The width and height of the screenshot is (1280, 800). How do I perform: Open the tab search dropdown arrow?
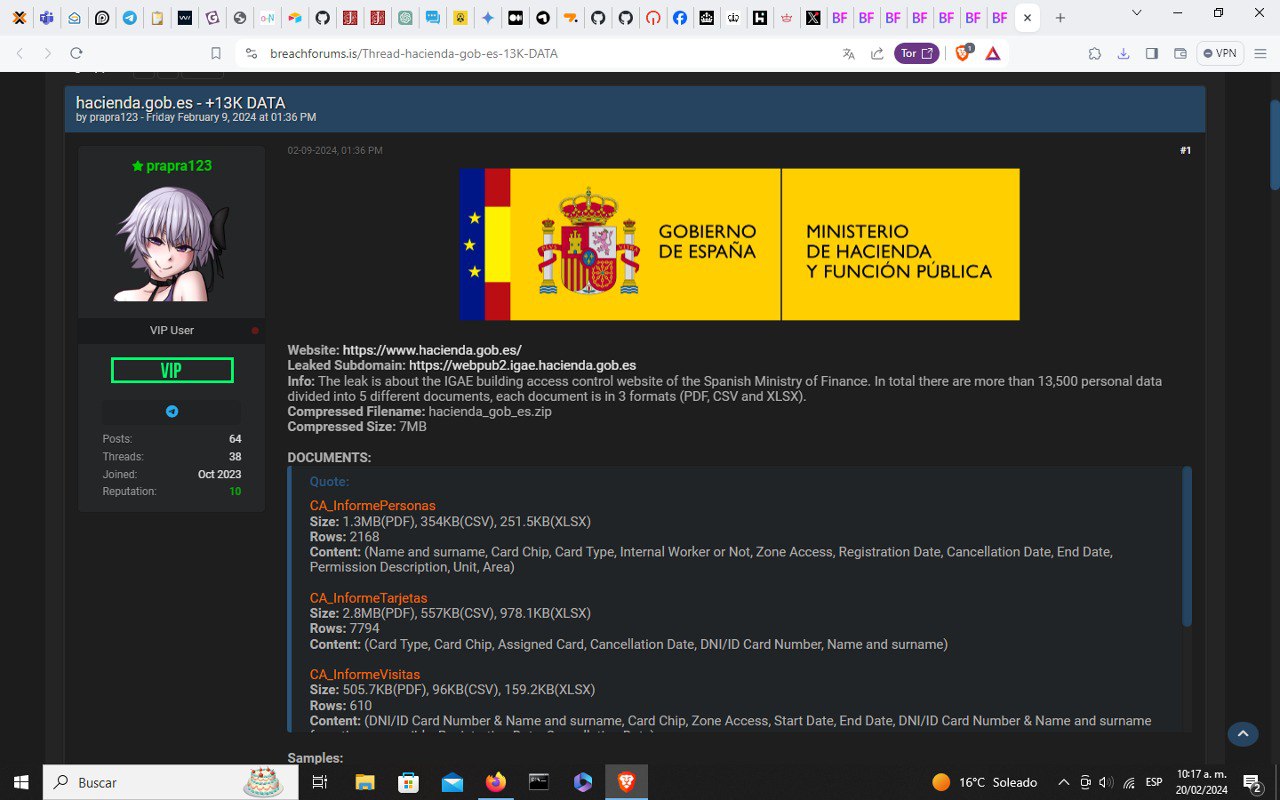pyautogui.click(x=1137, y=13)
